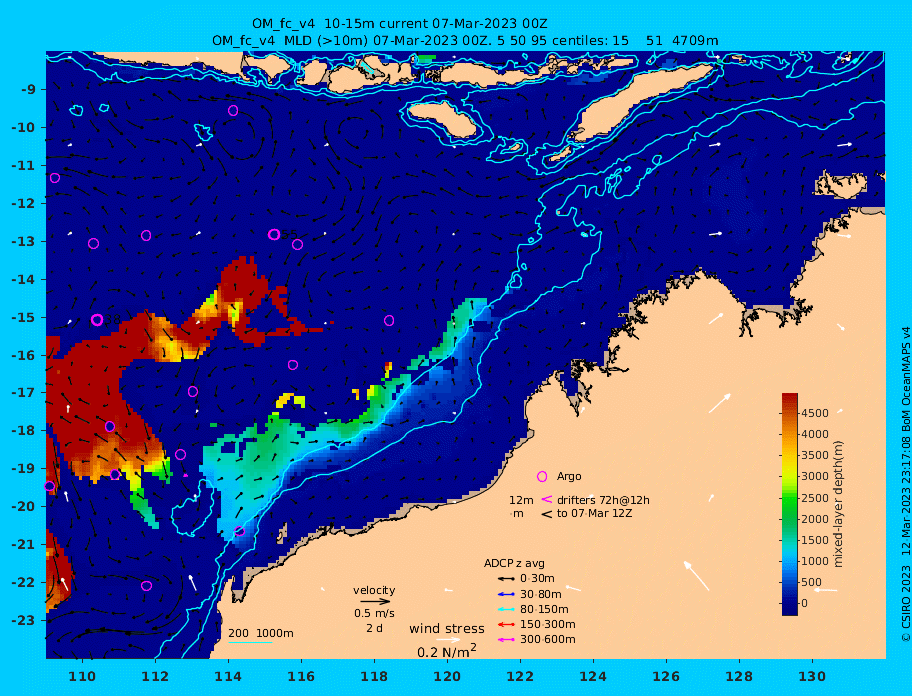Click the 'MLD (>10m)' centiles title line
Image resolution: width=912 pixels, height=696 pixels.
tap(465, 41)
